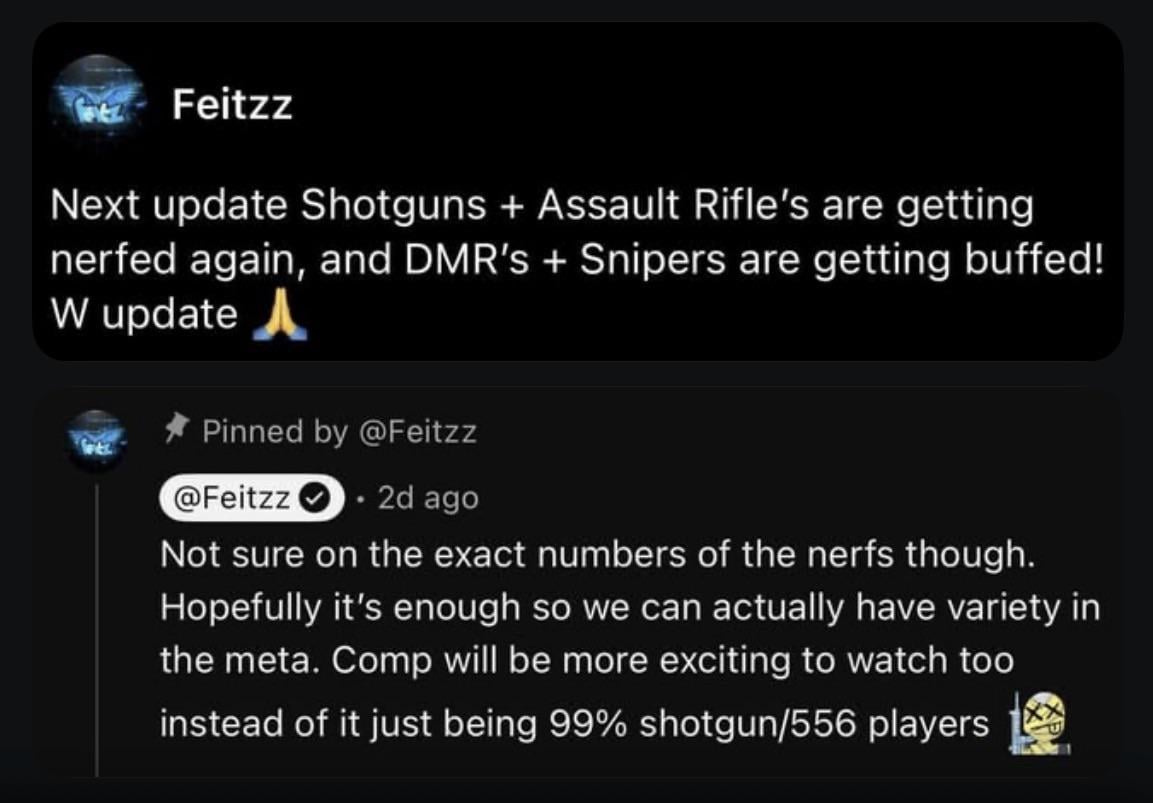
Task: Click the vertical reply thread line
Action: (x=97, y=630)
